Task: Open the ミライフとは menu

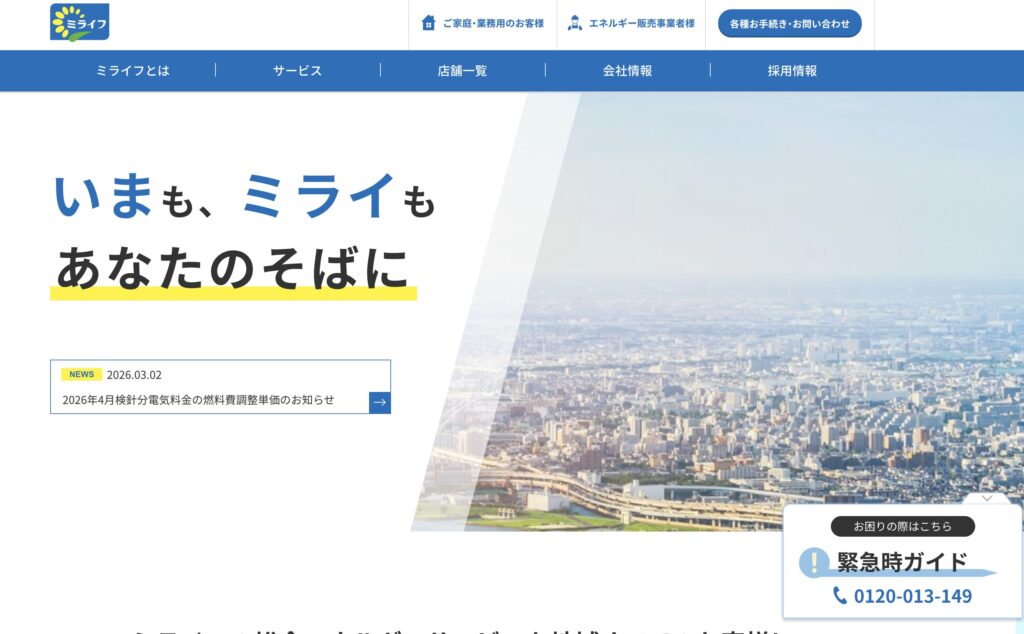Action: point(133,71)
